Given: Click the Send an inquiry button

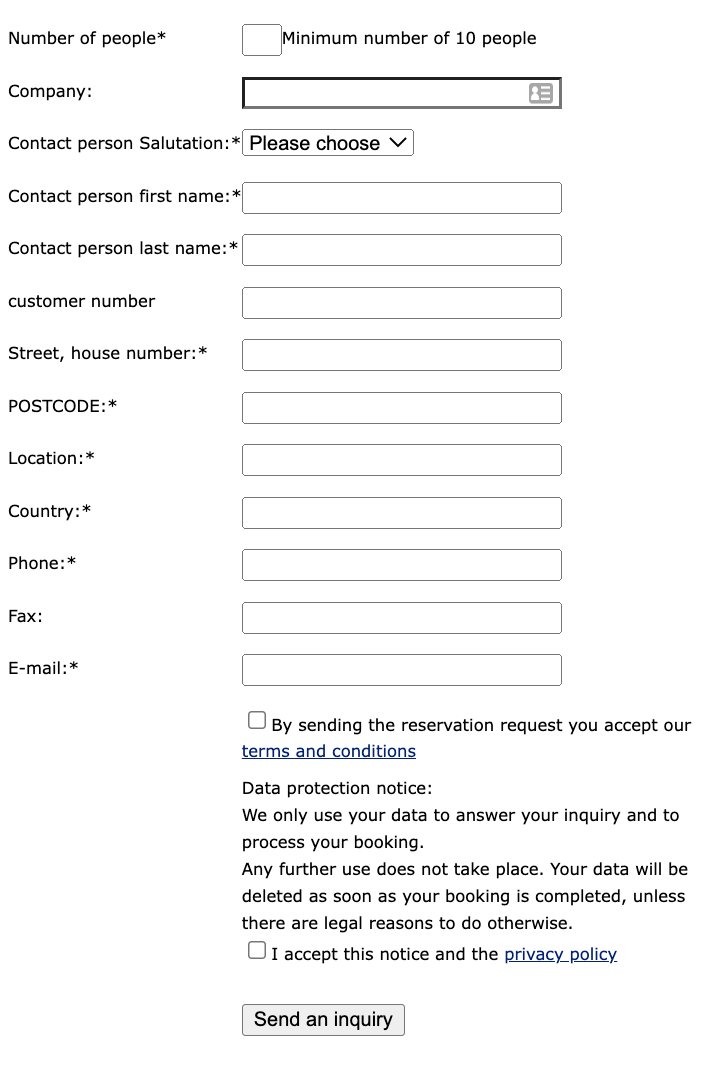Looking at the screenshot, I should (323, 1020).
